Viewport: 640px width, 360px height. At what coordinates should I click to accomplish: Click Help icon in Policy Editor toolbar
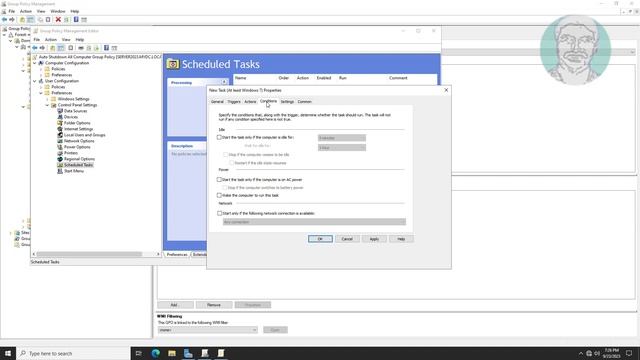coord(106,48)
